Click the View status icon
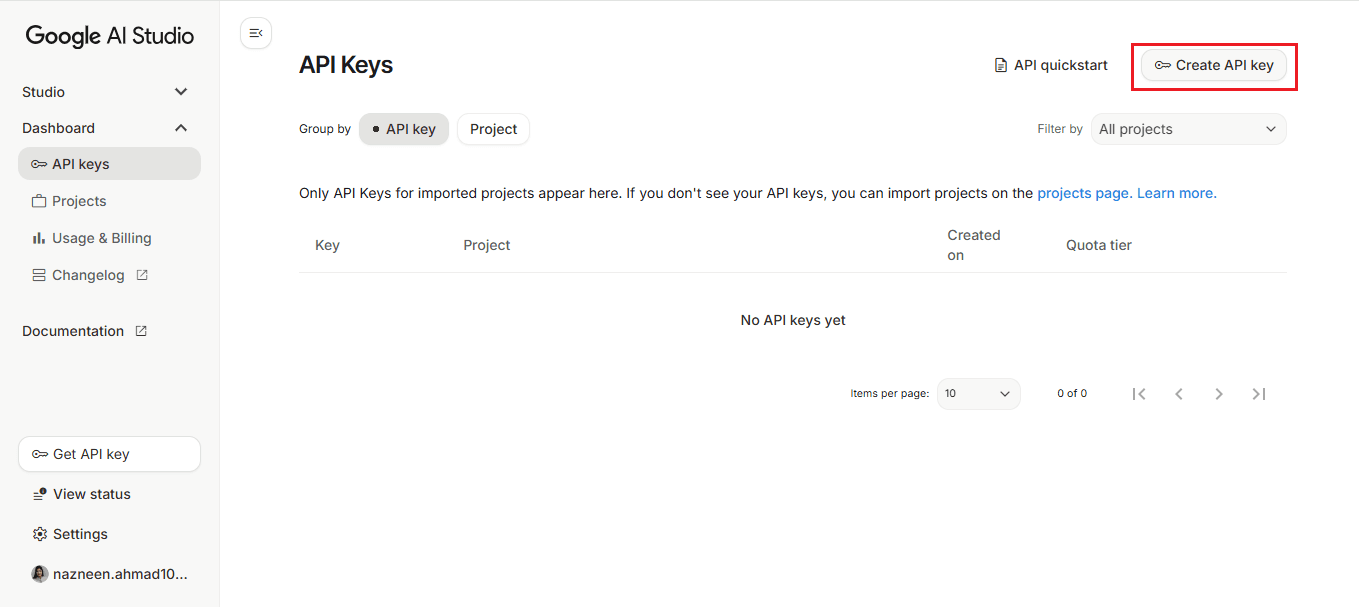The width and height of the screenshot is (1359, 607). click(x=40, y=494)
